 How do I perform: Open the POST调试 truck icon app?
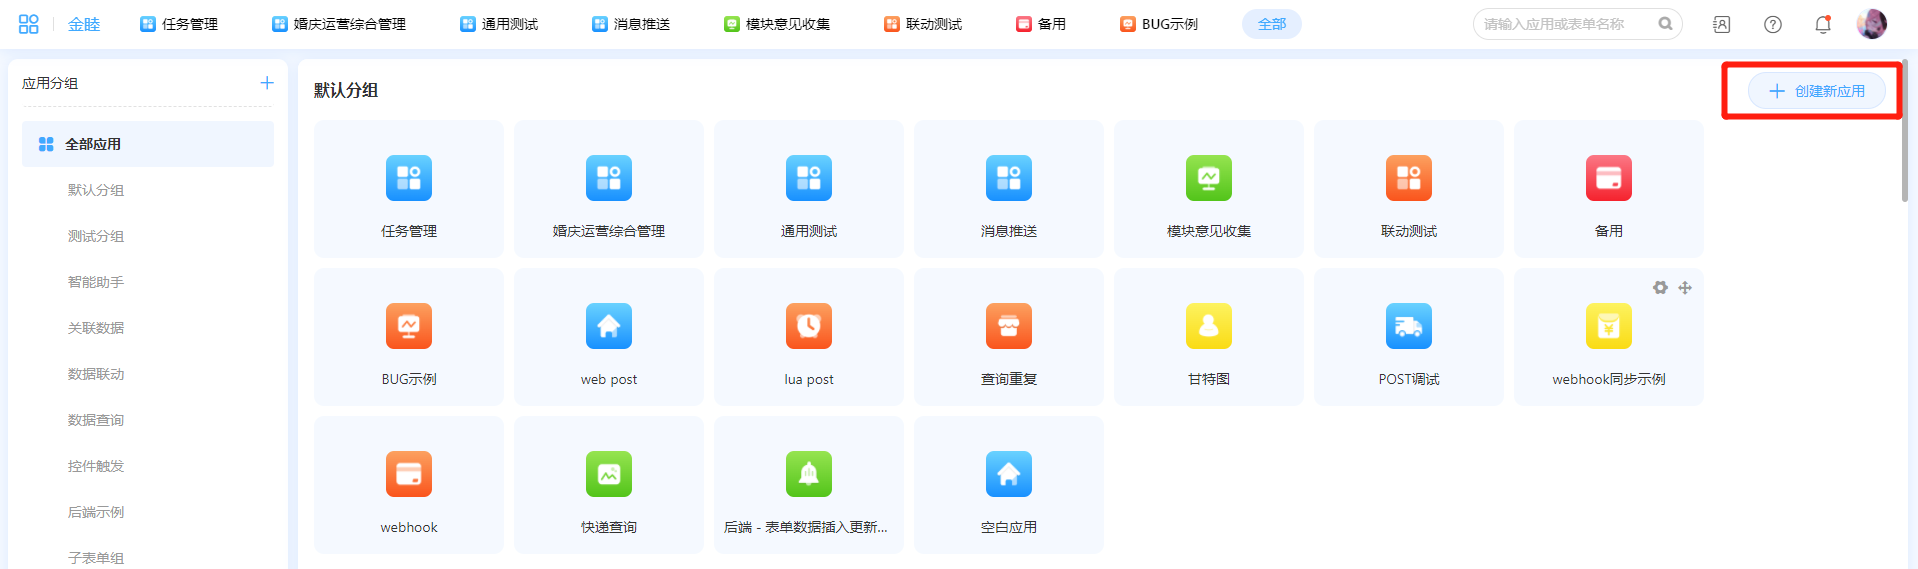click(x=1408, y=327)
